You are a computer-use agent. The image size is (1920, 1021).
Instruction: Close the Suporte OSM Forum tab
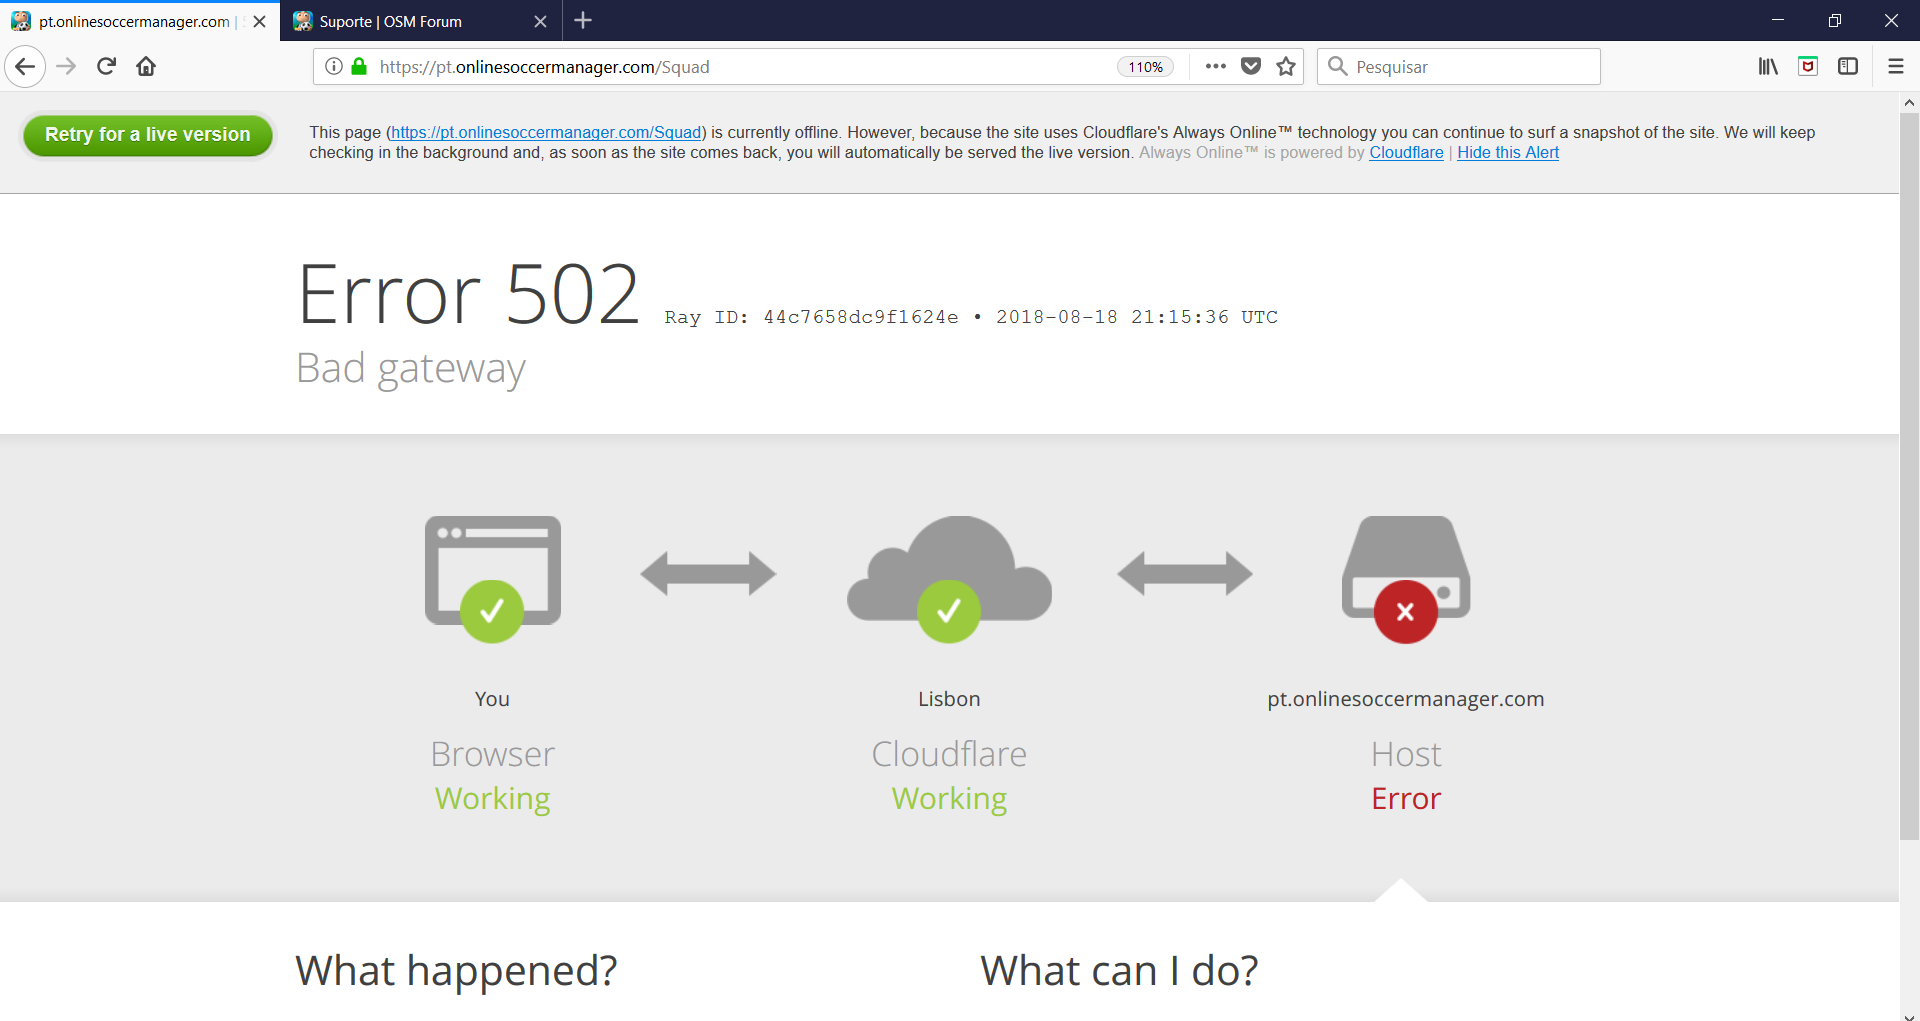pyautogui.click(x=540, y=21)
